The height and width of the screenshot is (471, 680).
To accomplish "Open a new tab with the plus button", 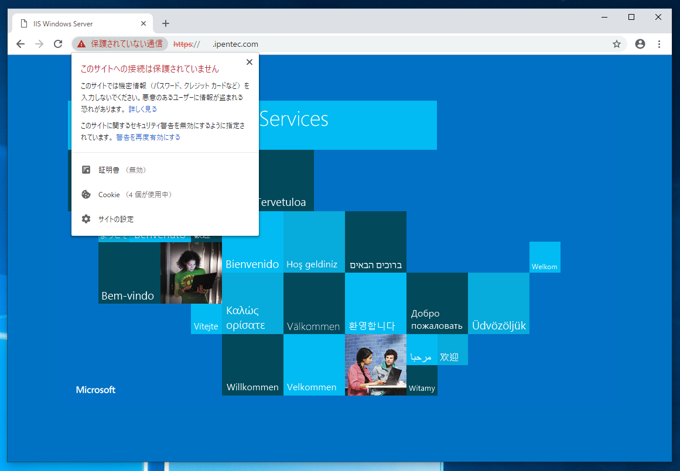I will [x=165, y=23].
